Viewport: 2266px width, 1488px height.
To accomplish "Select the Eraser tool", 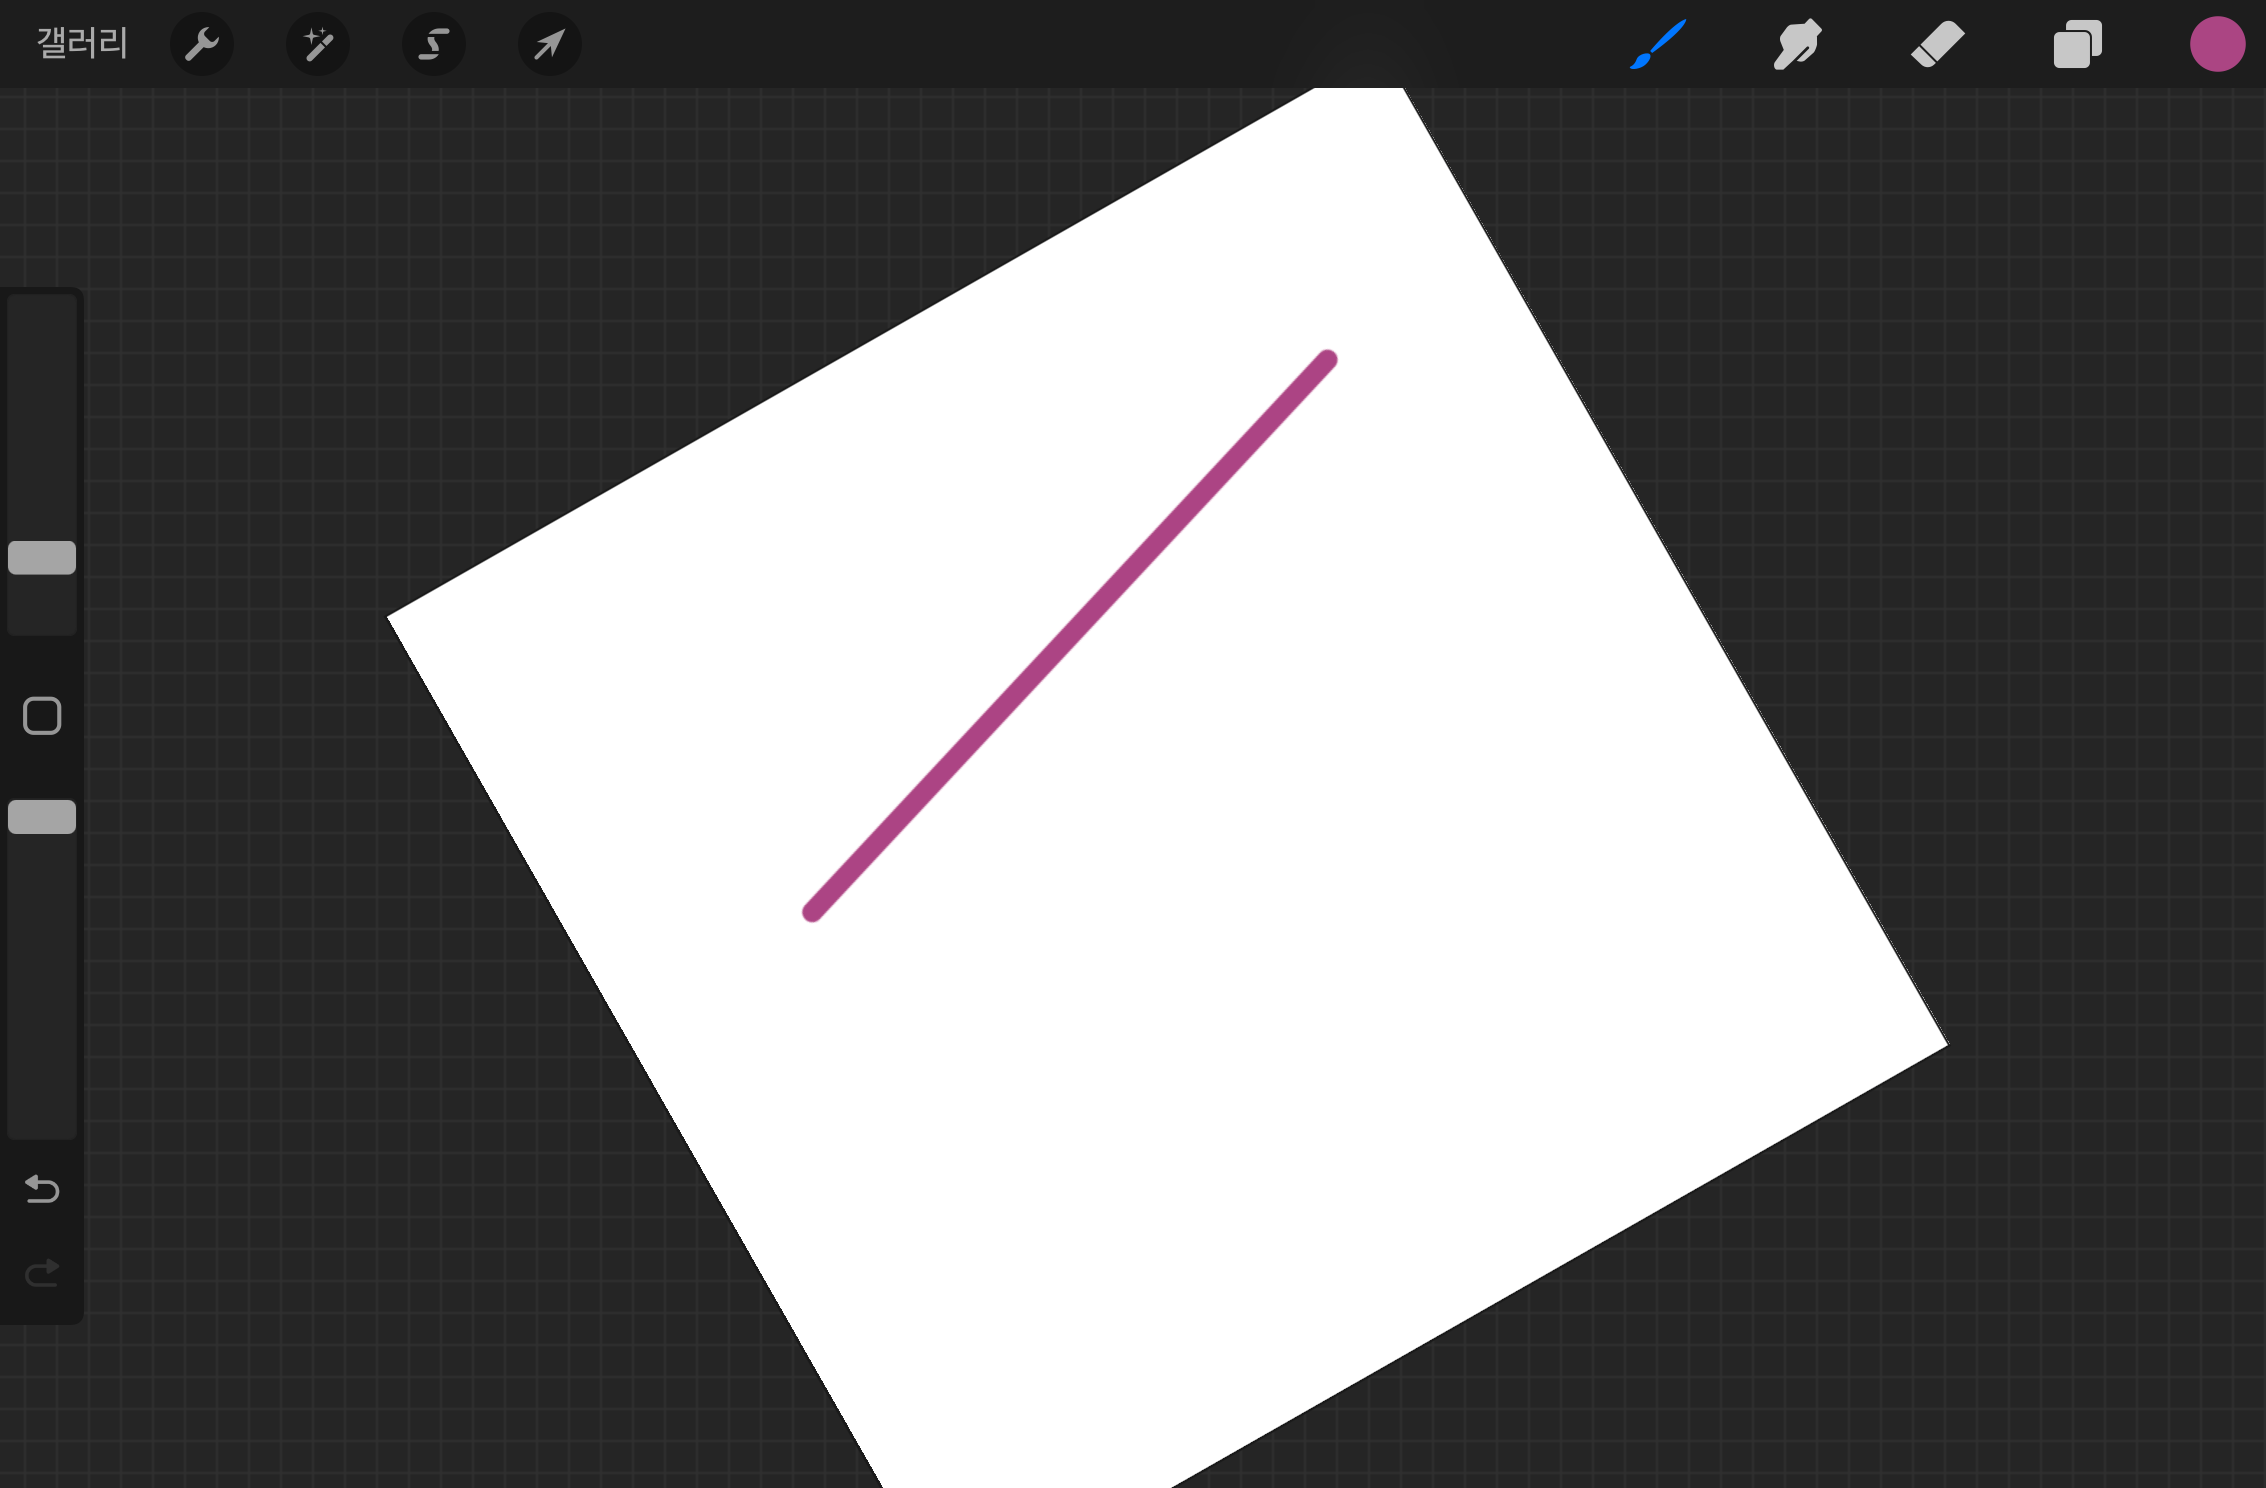I will 1938,44.
